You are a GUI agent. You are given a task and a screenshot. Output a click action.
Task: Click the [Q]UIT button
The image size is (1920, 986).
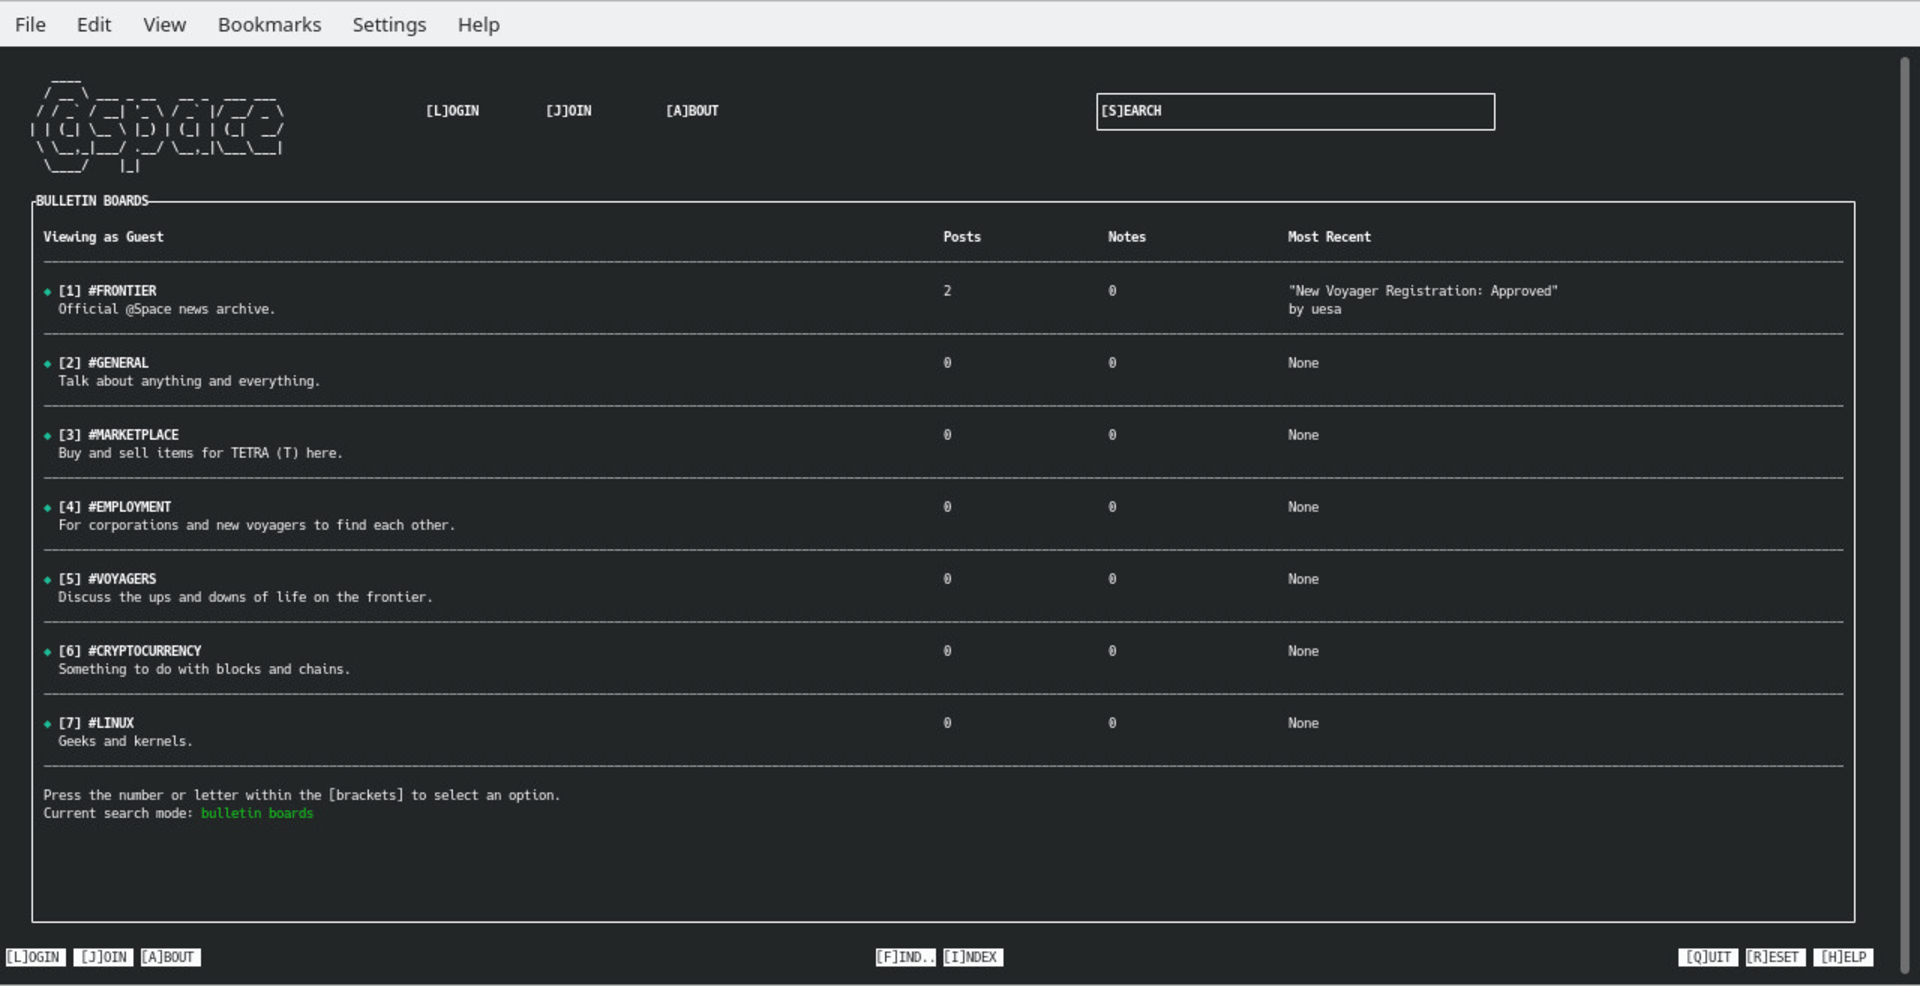[x=1708, y=957]
